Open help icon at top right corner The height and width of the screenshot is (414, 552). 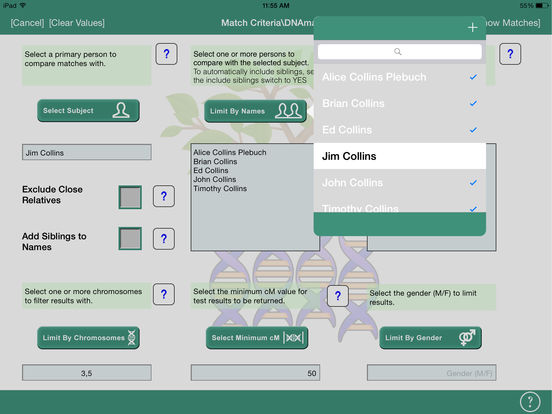coord(510,54)
